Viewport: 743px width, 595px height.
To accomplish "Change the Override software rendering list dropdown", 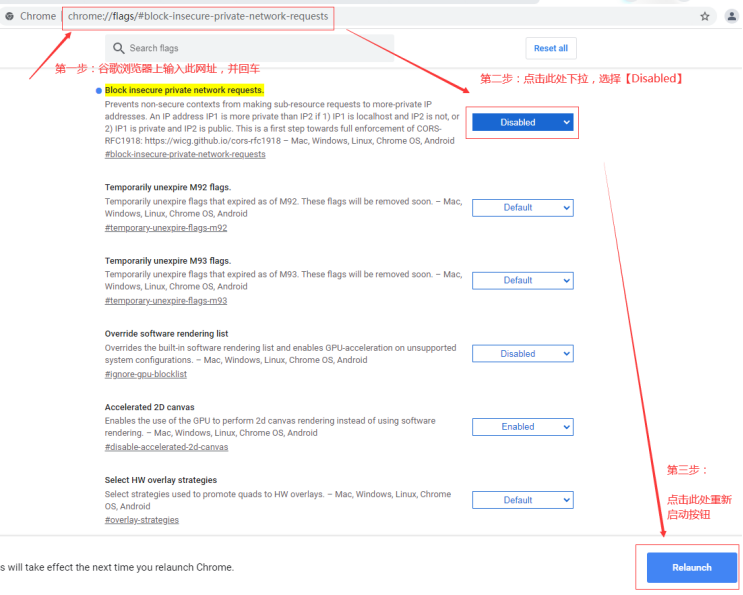I will (522, 353).
